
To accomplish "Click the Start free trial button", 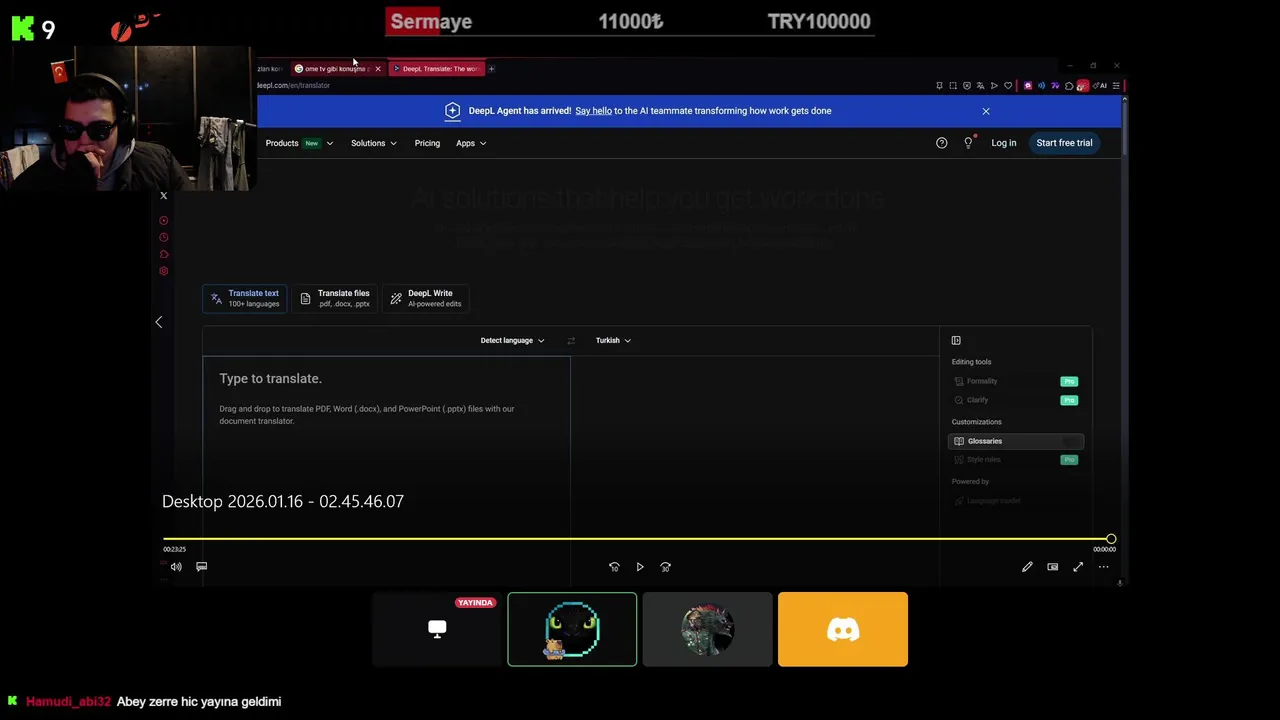I will [x=1064, y=143].
